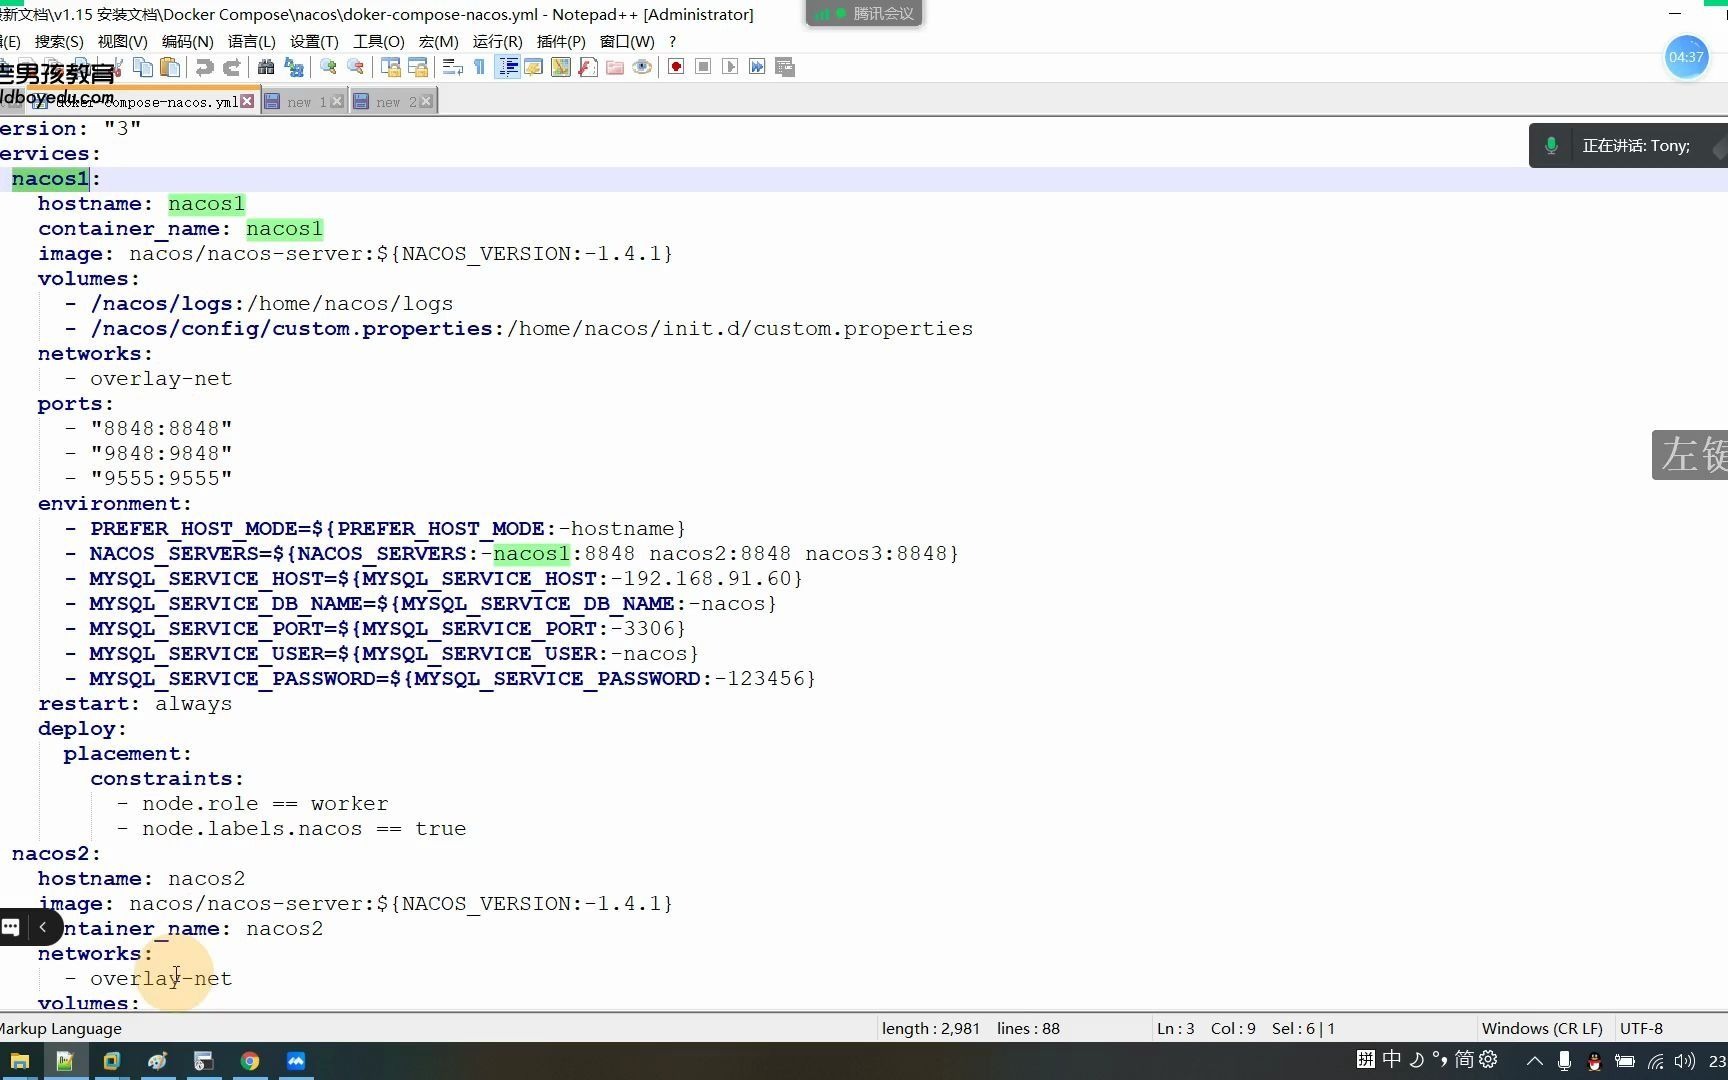Open the 宏(M) menu
Viewport: 1728px width, 1080px height.
[x=438, y=41]
